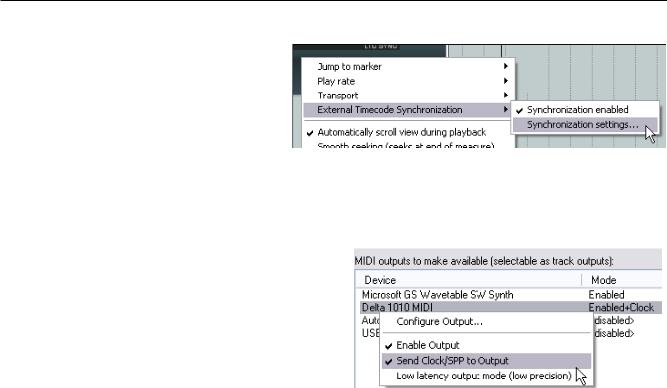The image size is (667, 388).
Task: Click the Mode column header
Action: (622, 280)
